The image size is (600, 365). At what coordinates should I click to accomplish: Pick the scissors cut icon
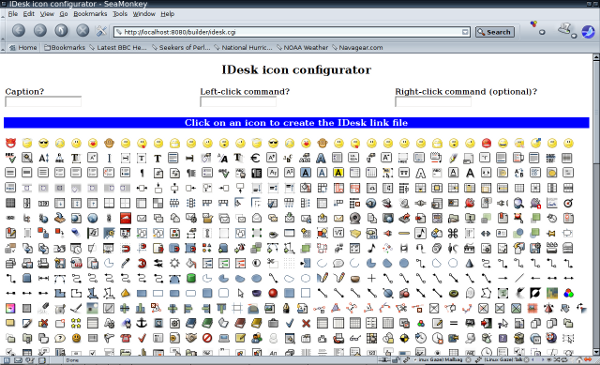pyautogui.click(x=273, y=263)
